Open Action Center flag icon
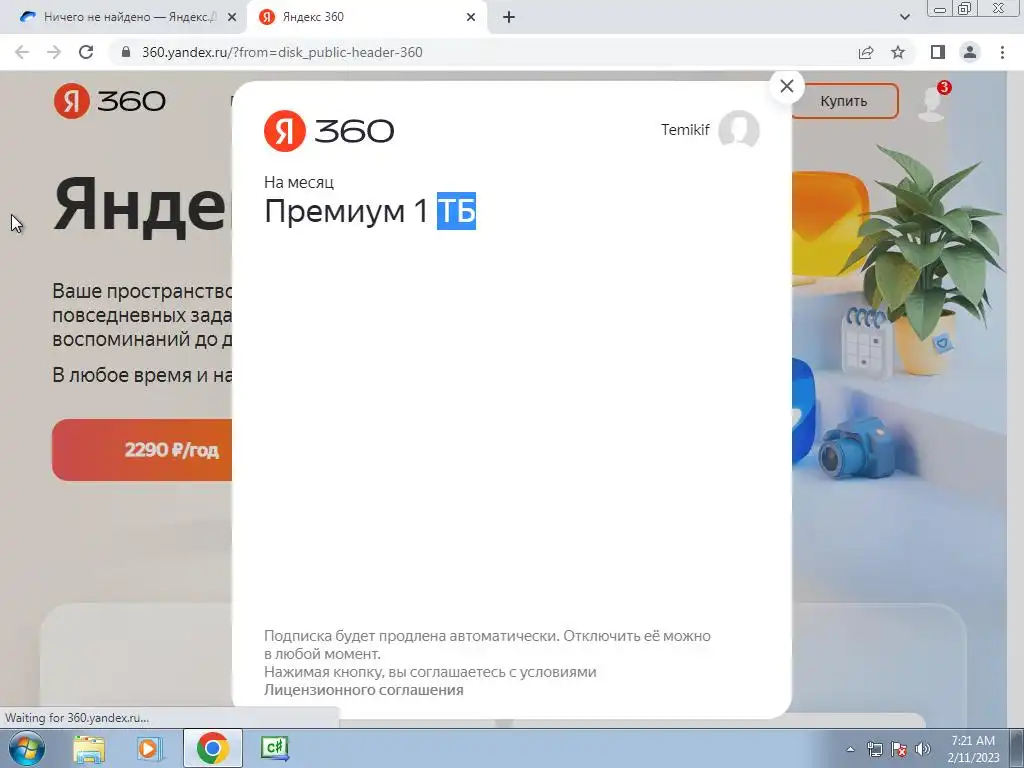The height and width of the screenshot is (768, 1024). 899,749
